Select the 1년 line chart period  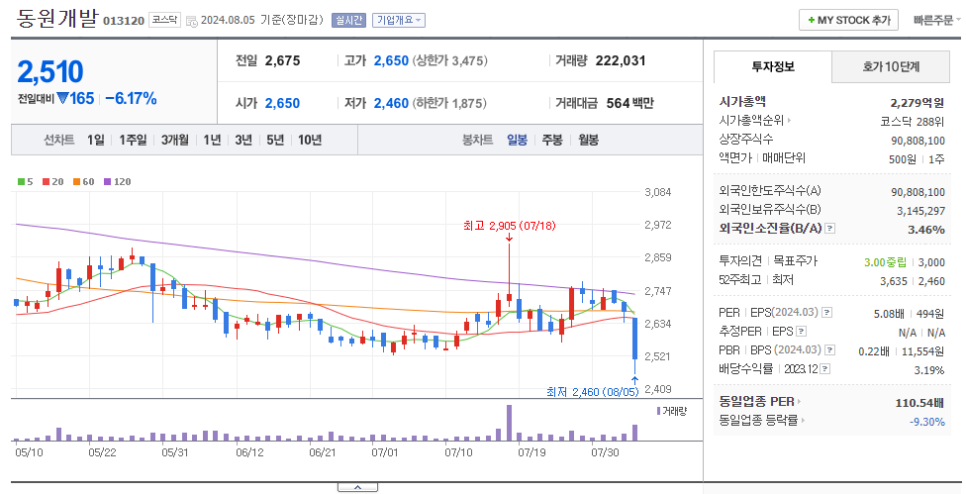[x=212, y=140]
